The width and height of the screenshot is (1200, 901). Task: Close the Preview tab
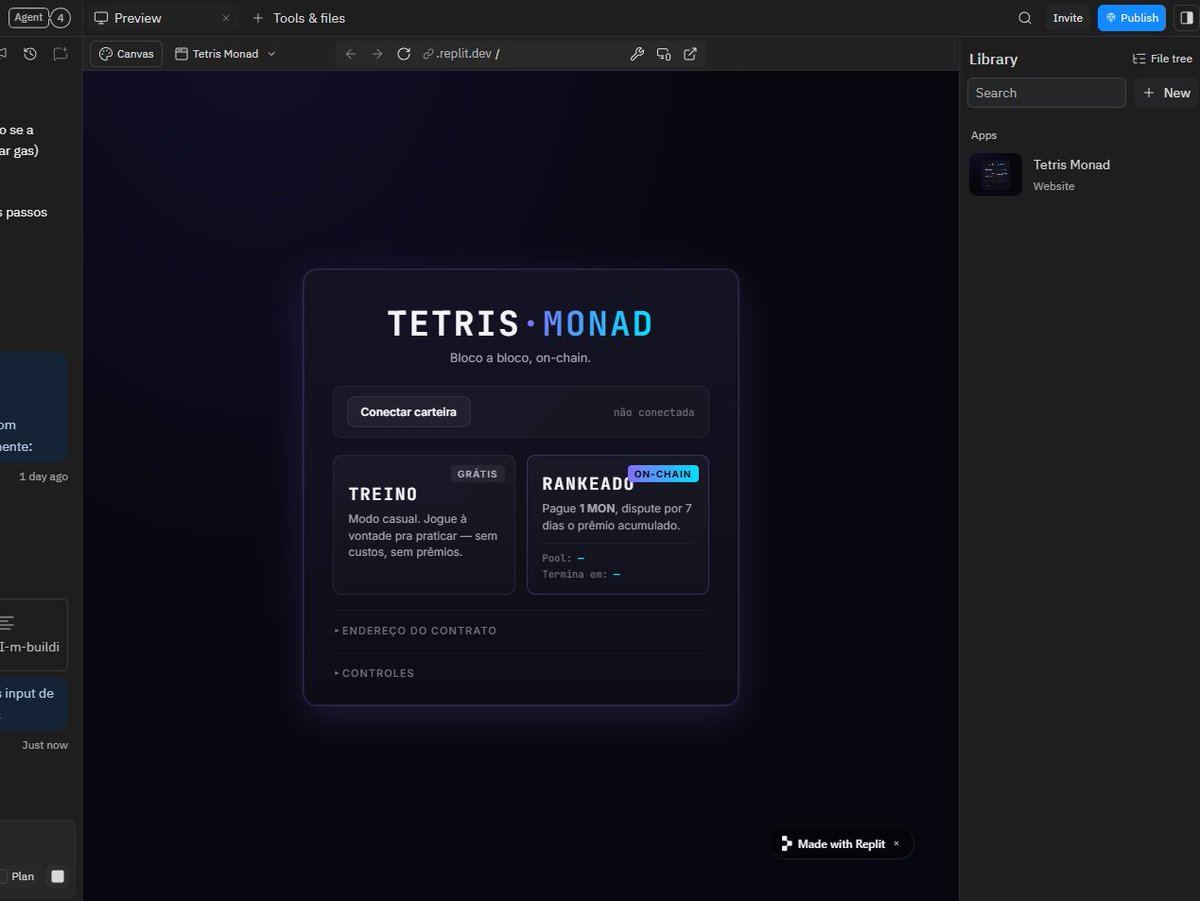(225, 18)
